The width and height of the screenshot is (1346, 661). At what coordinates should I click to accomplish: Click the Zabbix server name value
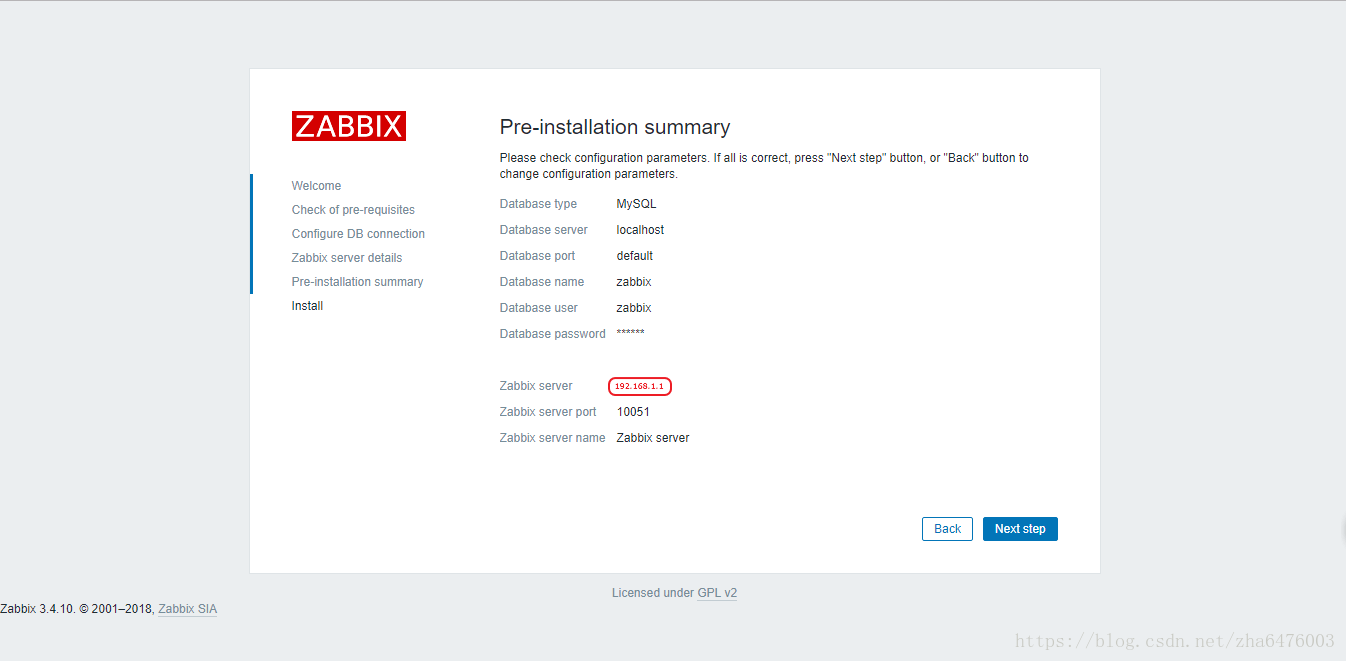click(x=653, y=438)
